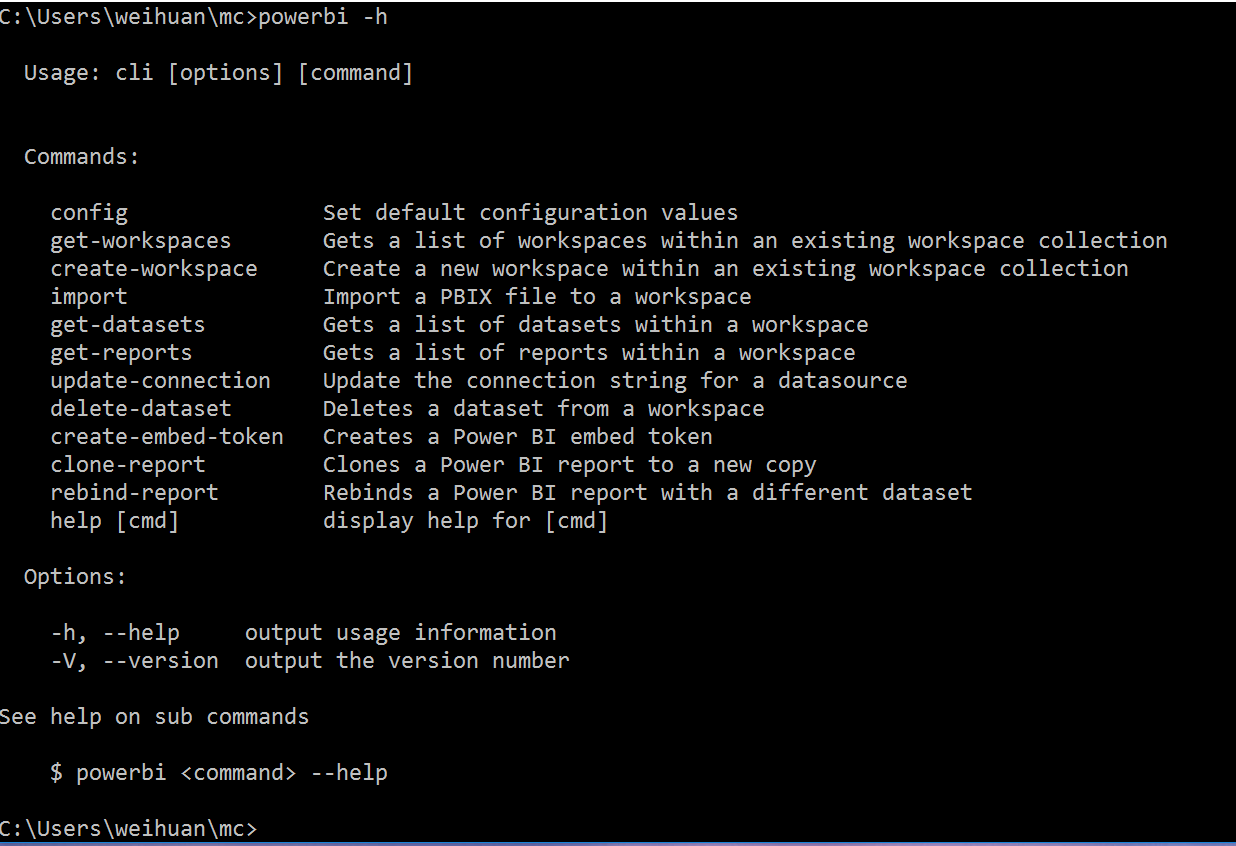Click the powerbi <command> --help example line
1236x846 pixels.
point(219,772)
